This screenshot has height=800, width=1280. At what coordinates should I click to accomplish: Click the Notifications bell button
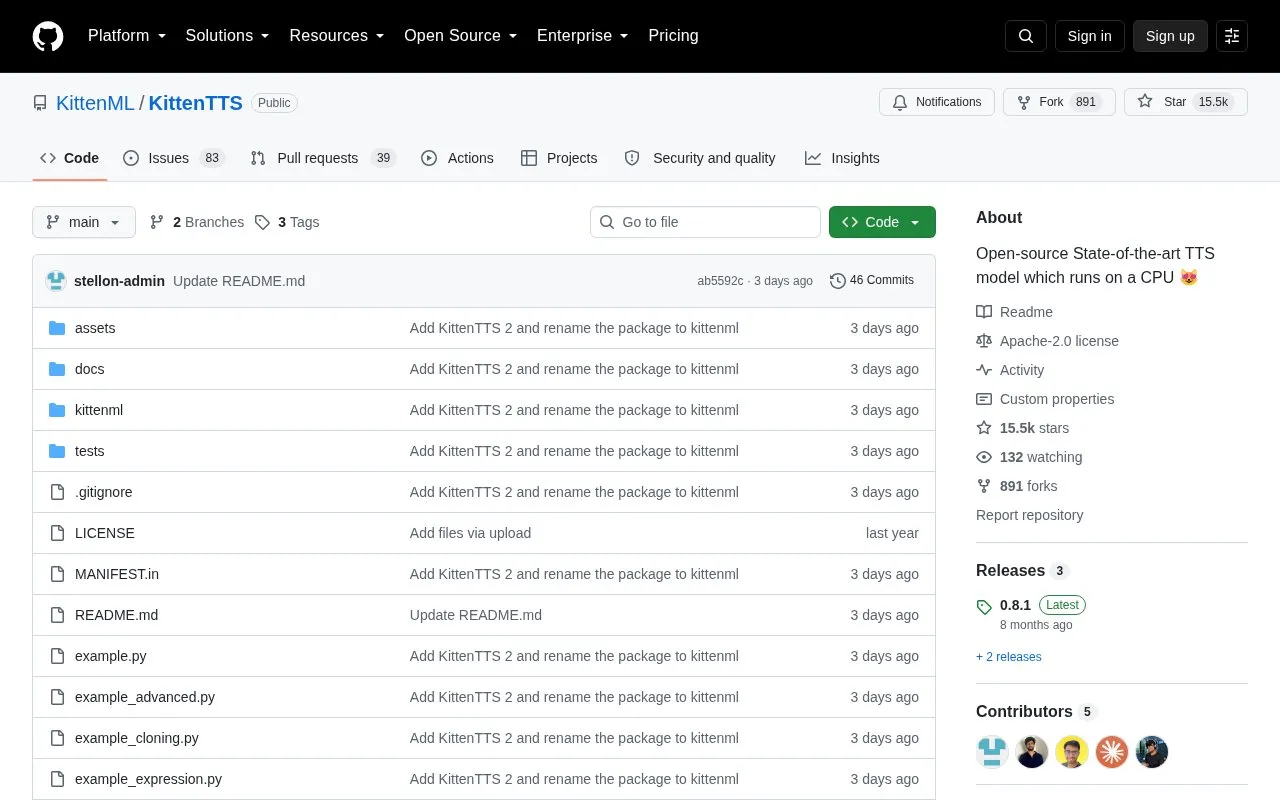[937, 102]
